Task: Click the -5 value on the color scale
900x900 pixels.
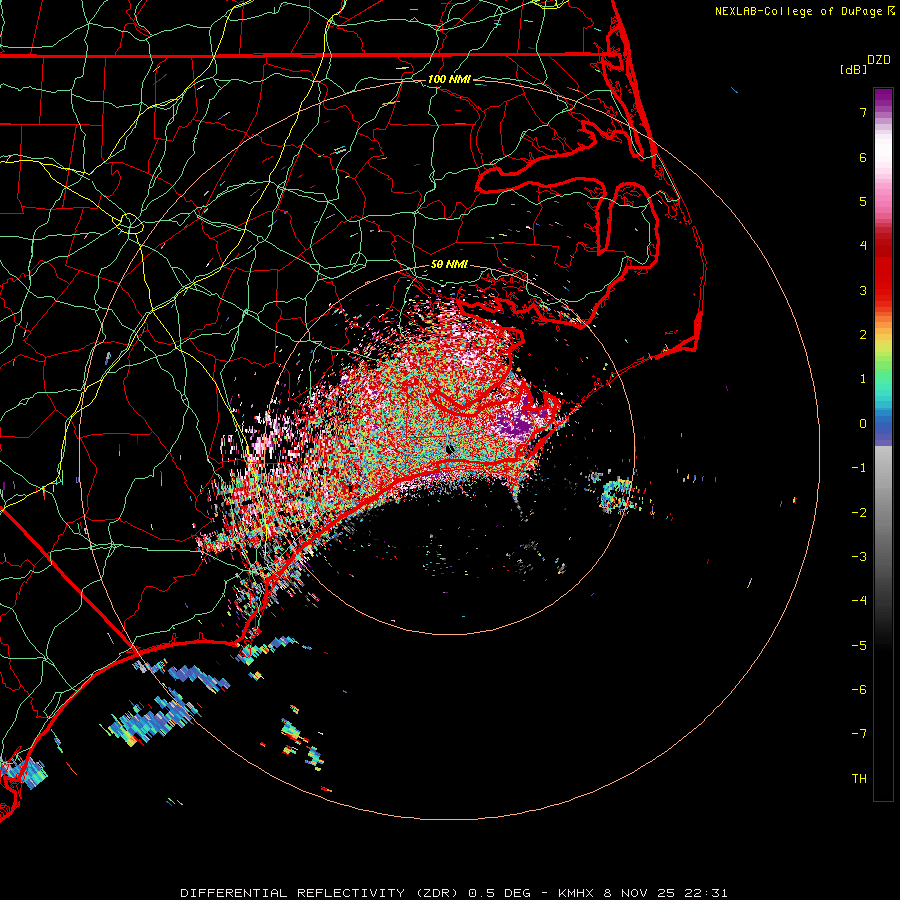Action: (x=859, y=646)
